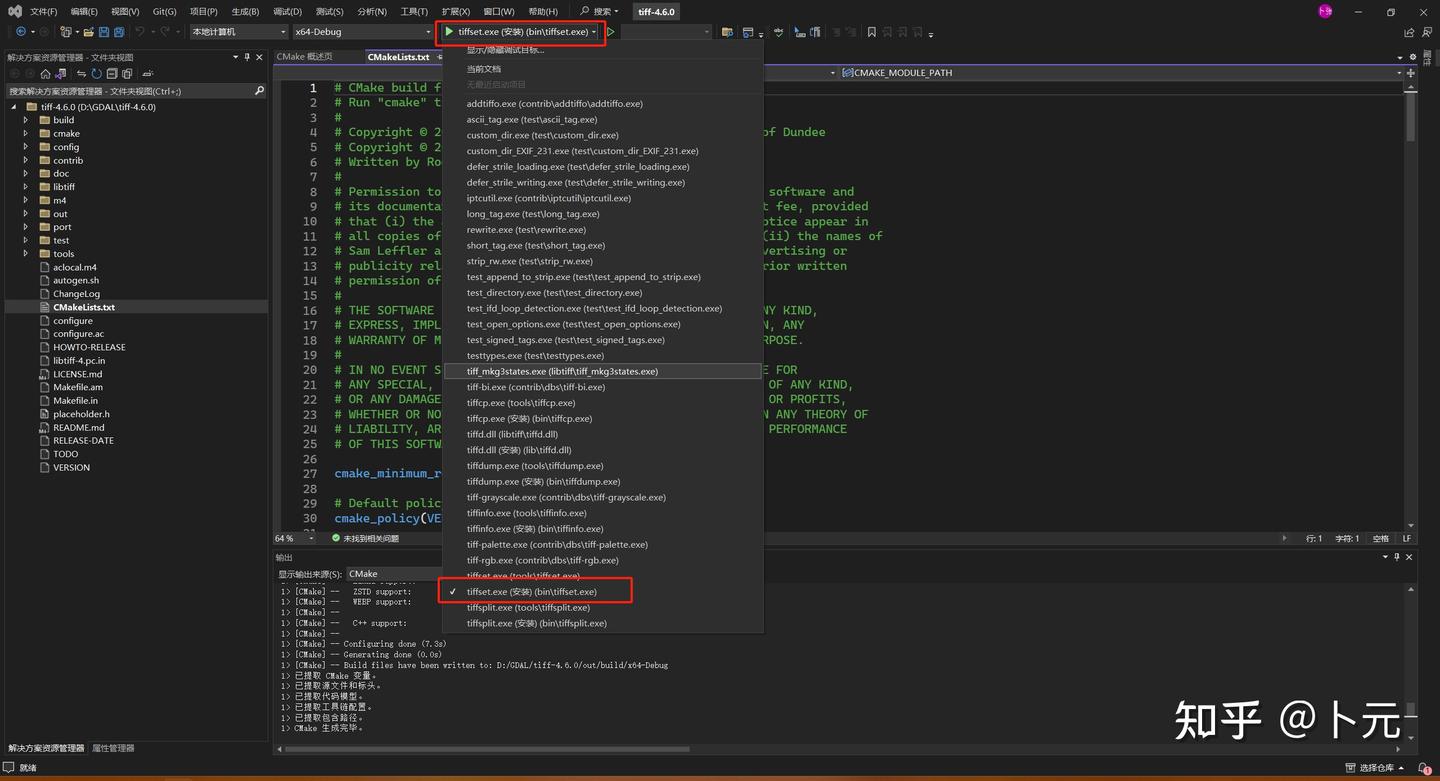Click the bookmark icon in the toolbar
This screenshot has width=1440, height=781.
click(x=871, y=32)
